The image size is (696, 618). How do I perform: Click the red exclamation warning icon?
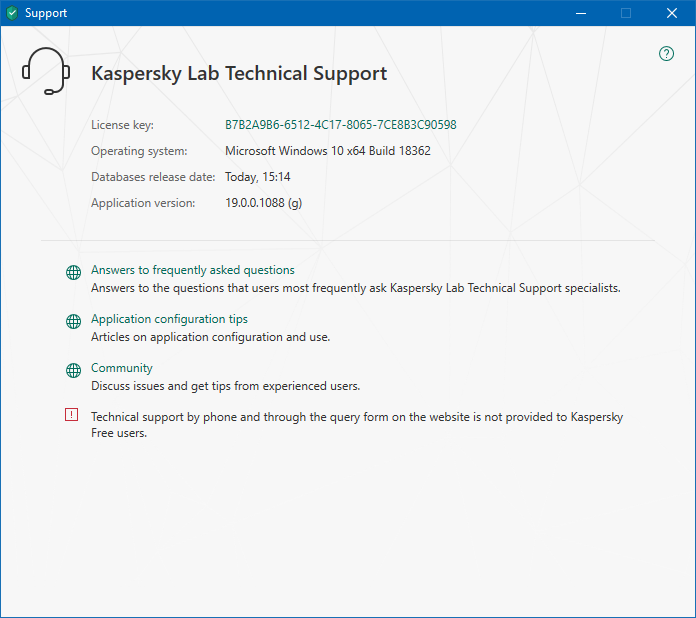pos(71,415)
